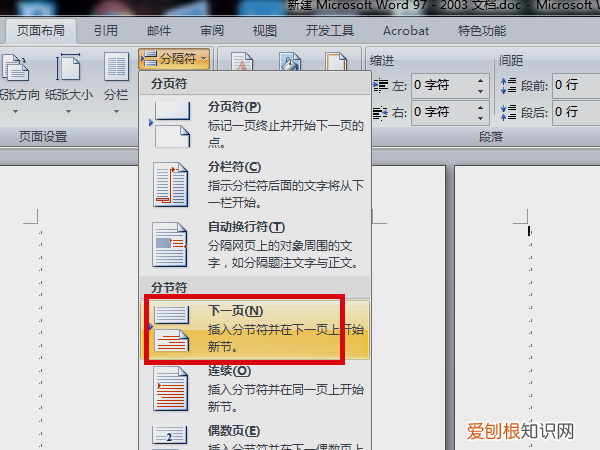Image resolution: width=600 pixels, height=450 pixels.
Task: Click the 间距 spacing label
Action: click(x=511, y=61)
